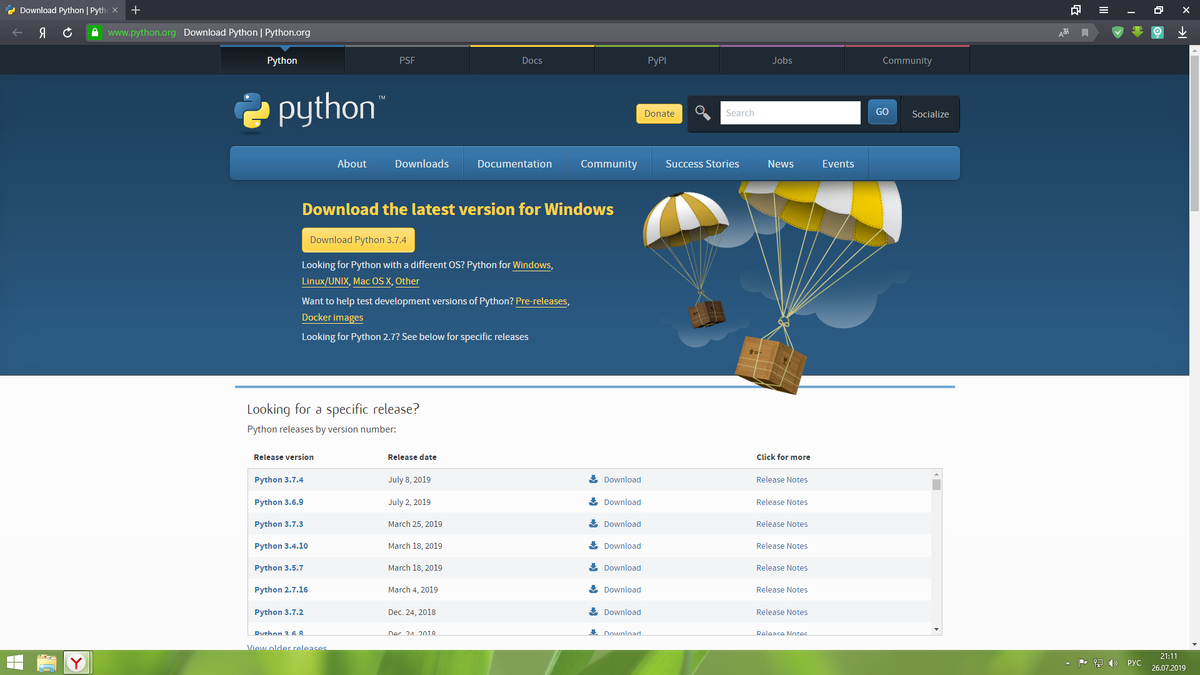Open the Linux/UNIX link
The image size is (1200, 675).
click(325, 282)
